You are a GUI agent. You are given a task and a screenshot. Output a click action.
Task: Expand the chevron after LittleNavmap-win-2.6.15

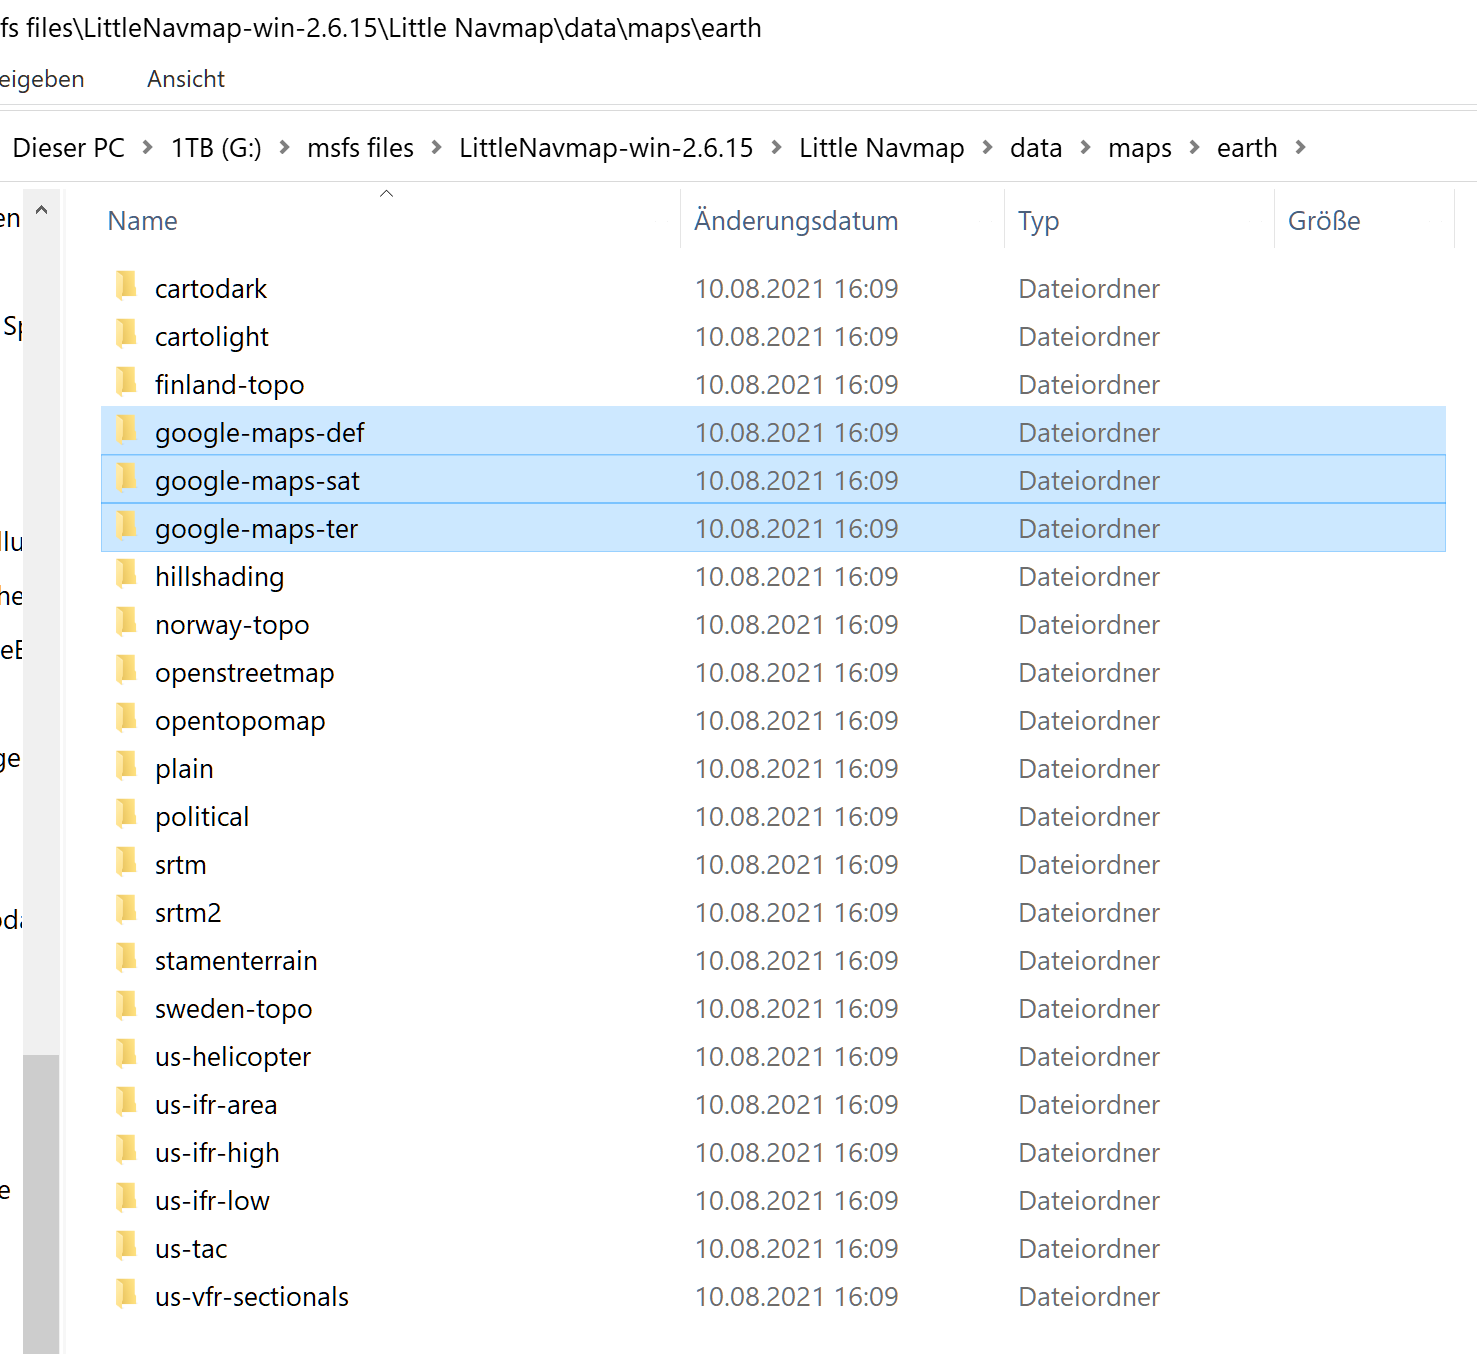coord(777,148)
